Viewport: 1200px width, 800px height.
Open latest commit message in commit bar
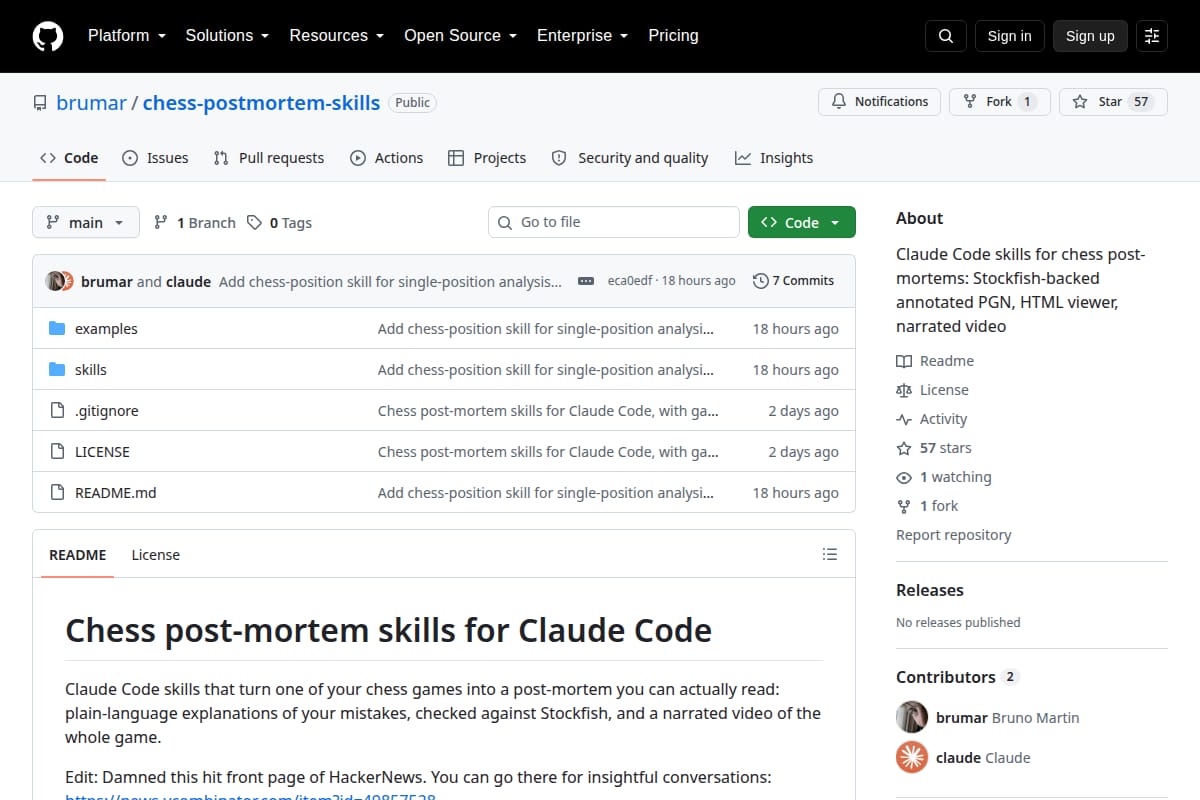390,281
